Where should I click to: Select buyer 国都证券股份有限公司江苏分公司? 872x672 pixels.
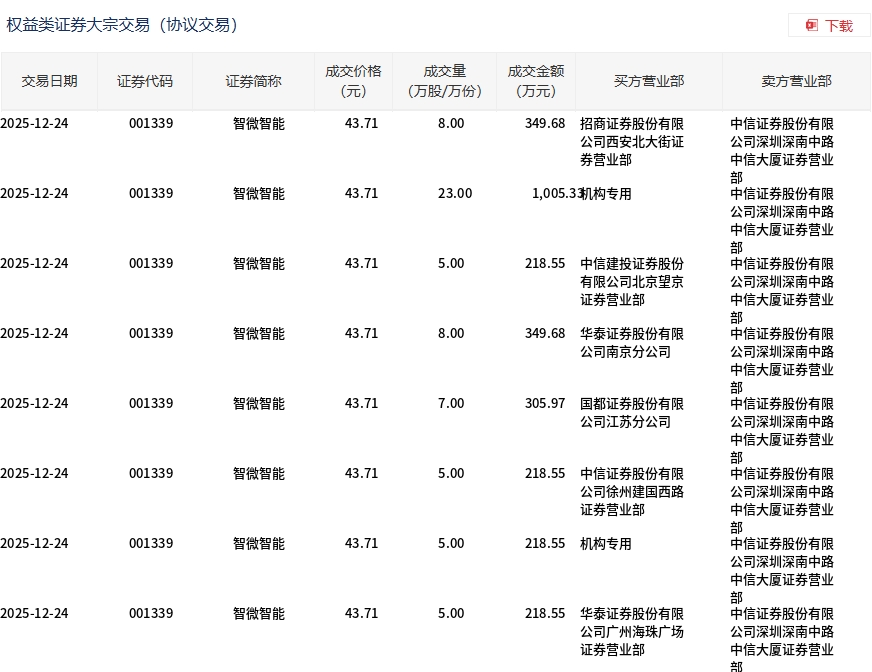632,413
